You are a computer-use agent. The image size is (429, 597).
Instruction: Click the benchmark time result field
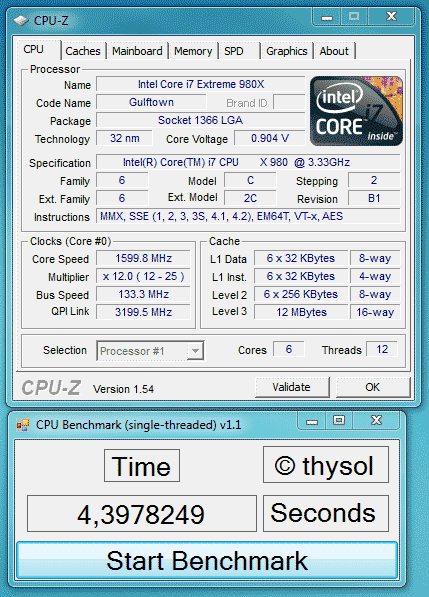pyautogui.click(x=142, y=514)
